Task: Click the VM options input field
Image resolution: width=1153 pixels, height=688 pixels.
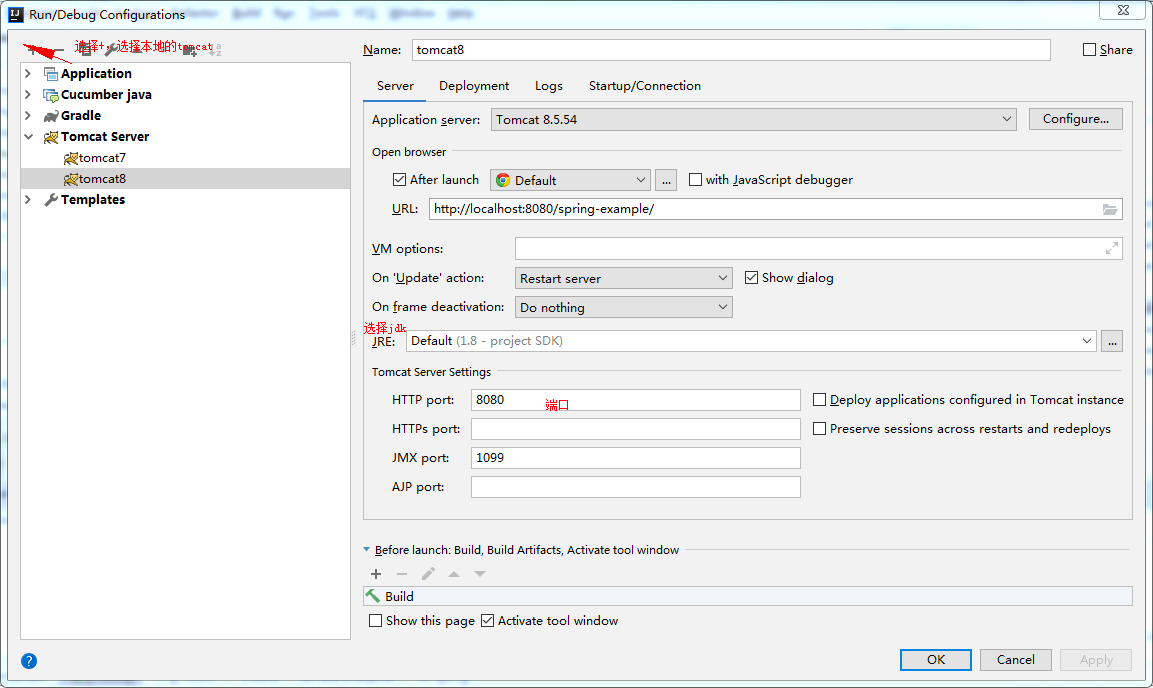Action: pyautogui.click(x=818, y=249)
